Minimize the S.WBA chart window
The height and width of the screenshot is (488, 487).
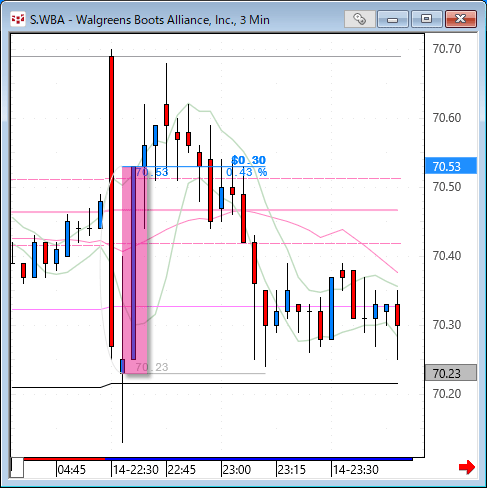point(393,19)
